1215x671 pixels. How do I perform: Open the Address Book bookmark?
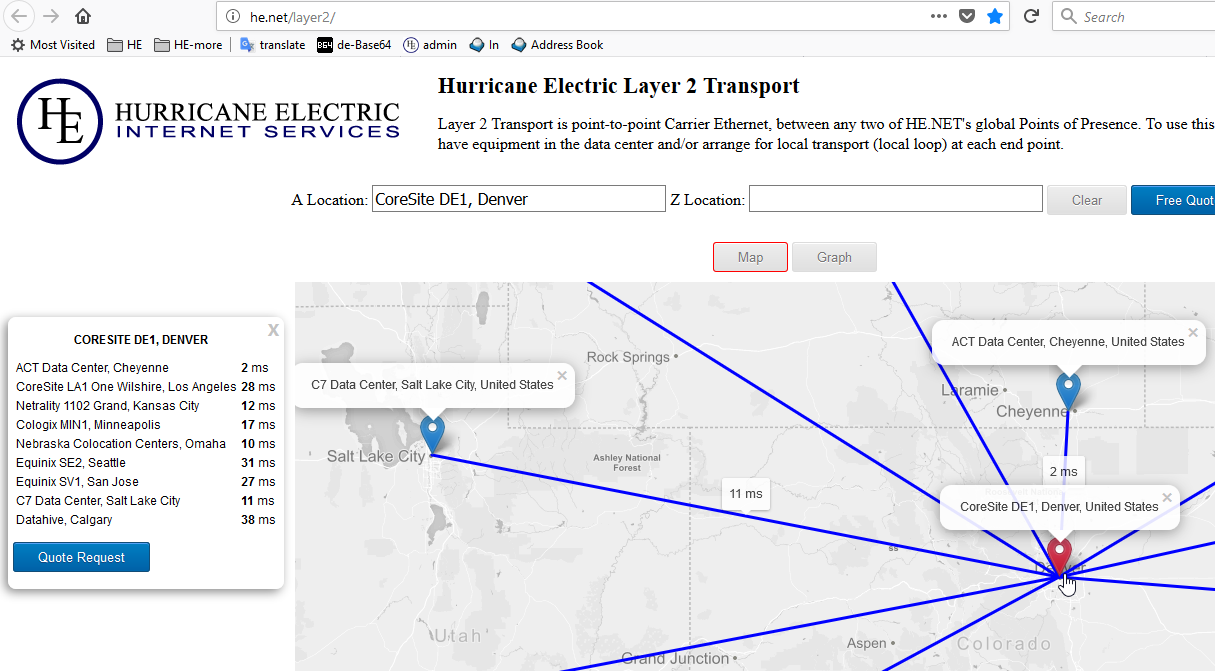(x=557, y=45)
